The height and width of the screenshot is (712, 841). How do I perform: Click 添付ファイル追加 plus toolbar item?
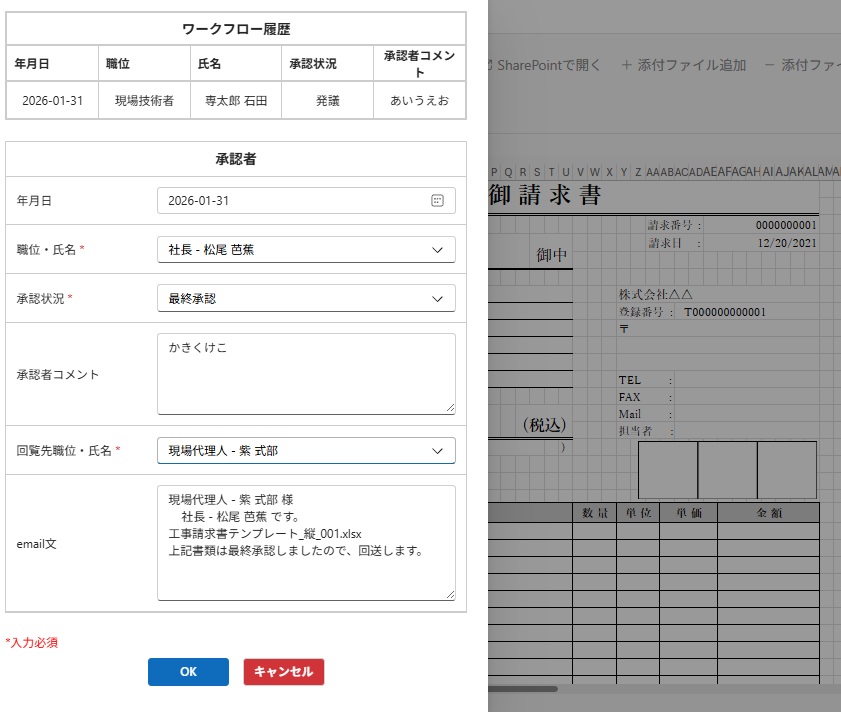pos(684,65)
